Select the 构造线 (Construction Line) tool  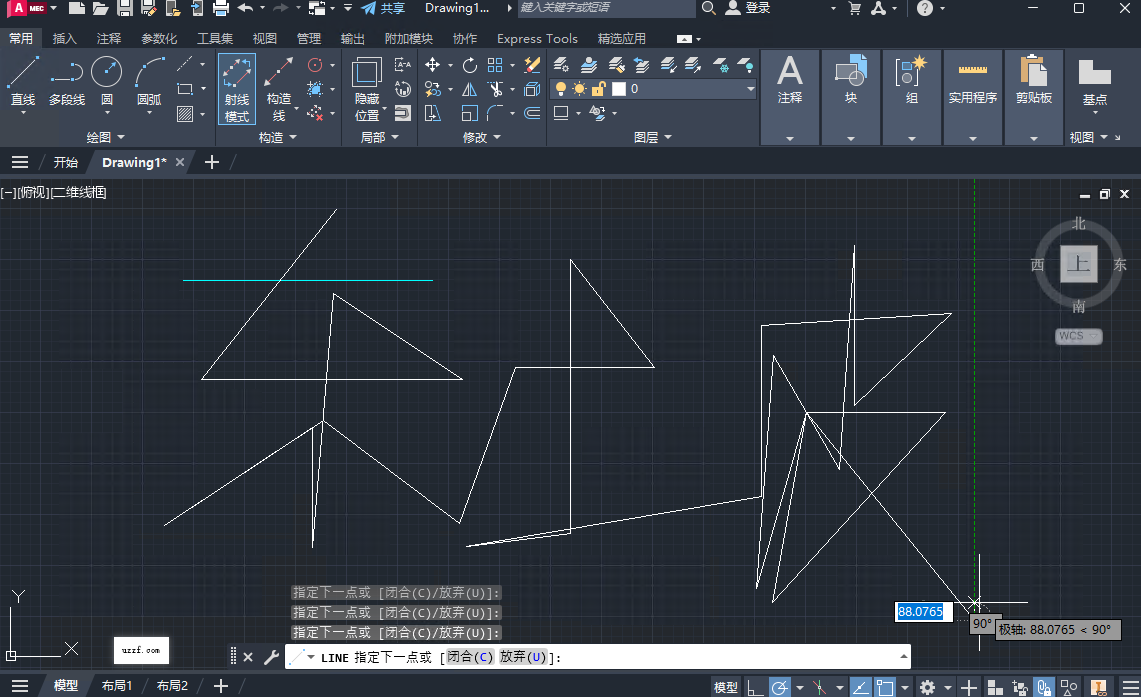click(x=277, y=88)
